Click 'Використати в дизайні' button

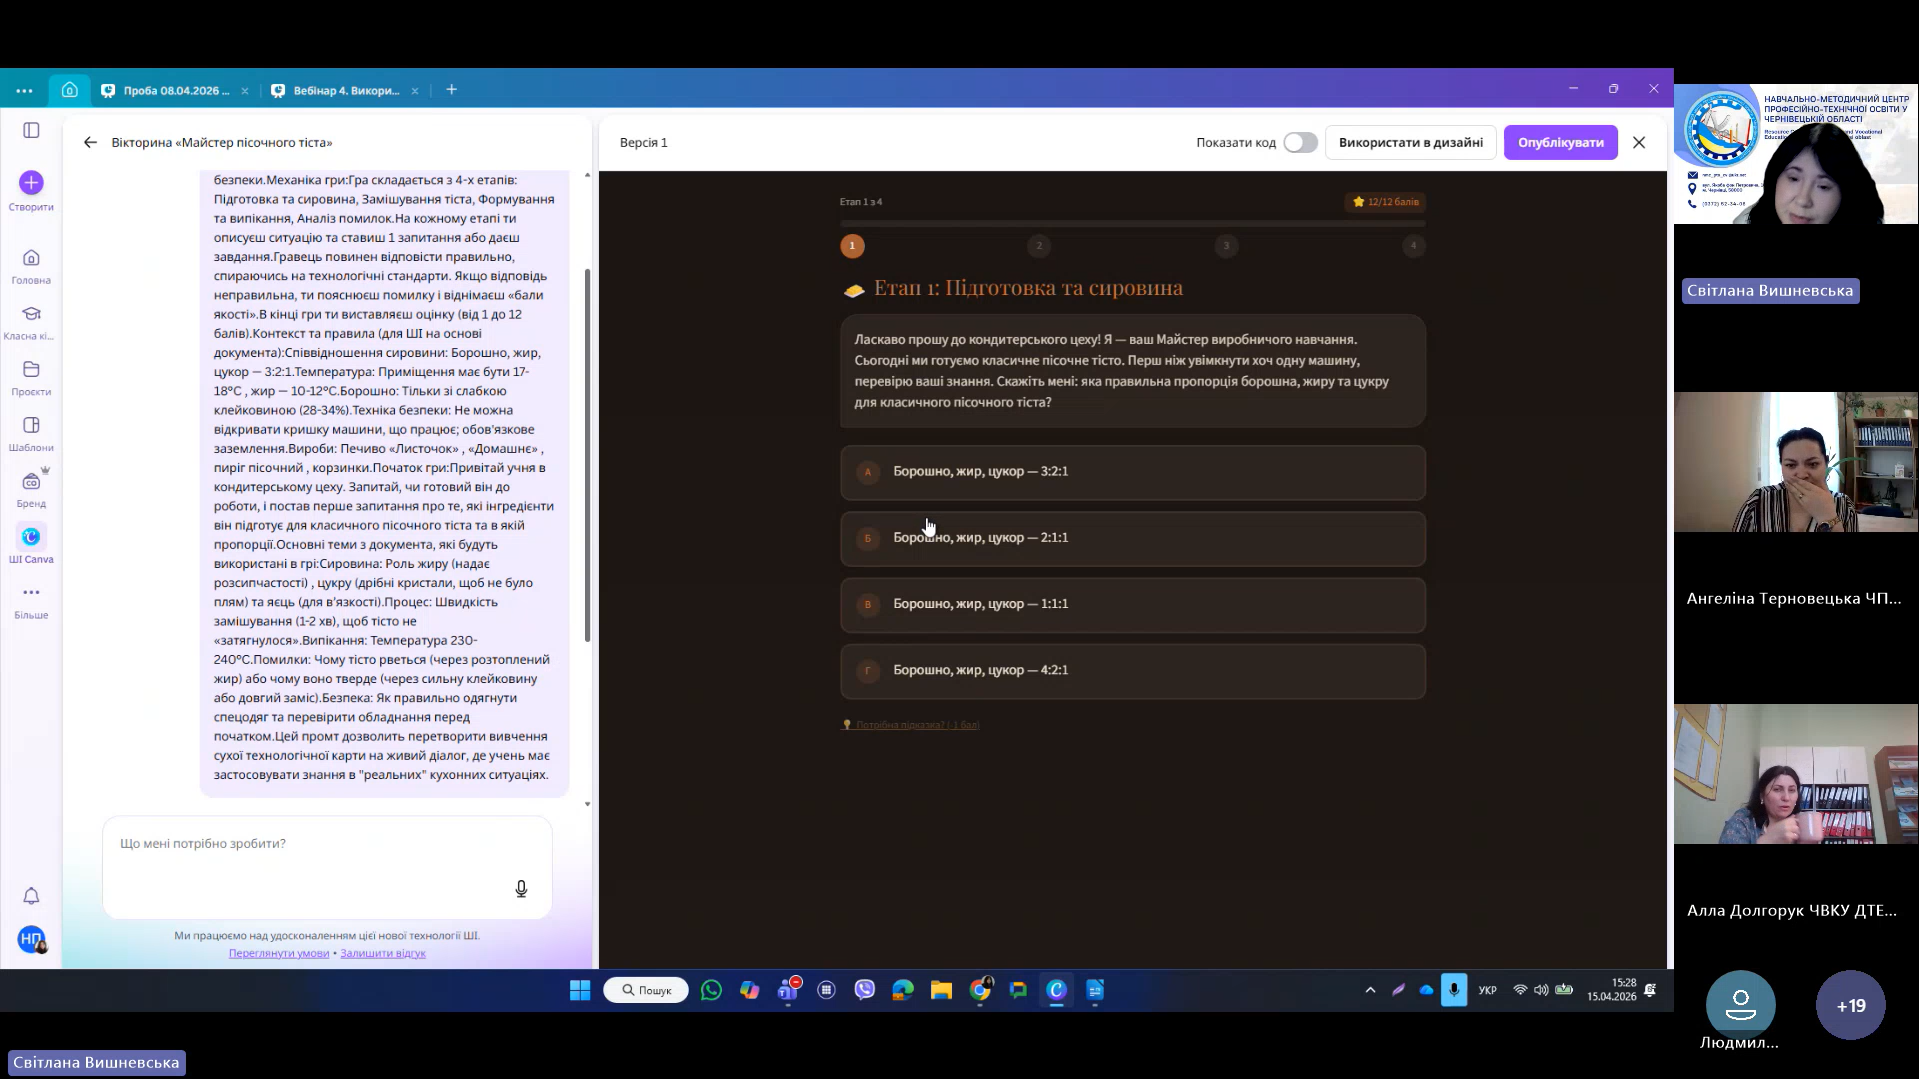tap(1410, 143)
